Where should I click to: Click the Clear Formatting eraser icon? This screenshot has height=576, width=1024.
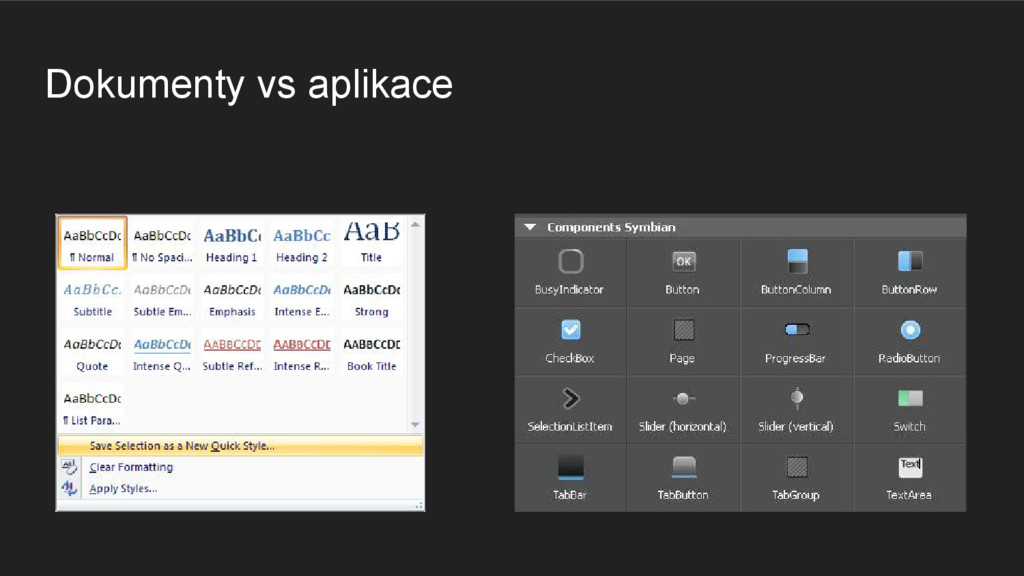pos(69,466)
